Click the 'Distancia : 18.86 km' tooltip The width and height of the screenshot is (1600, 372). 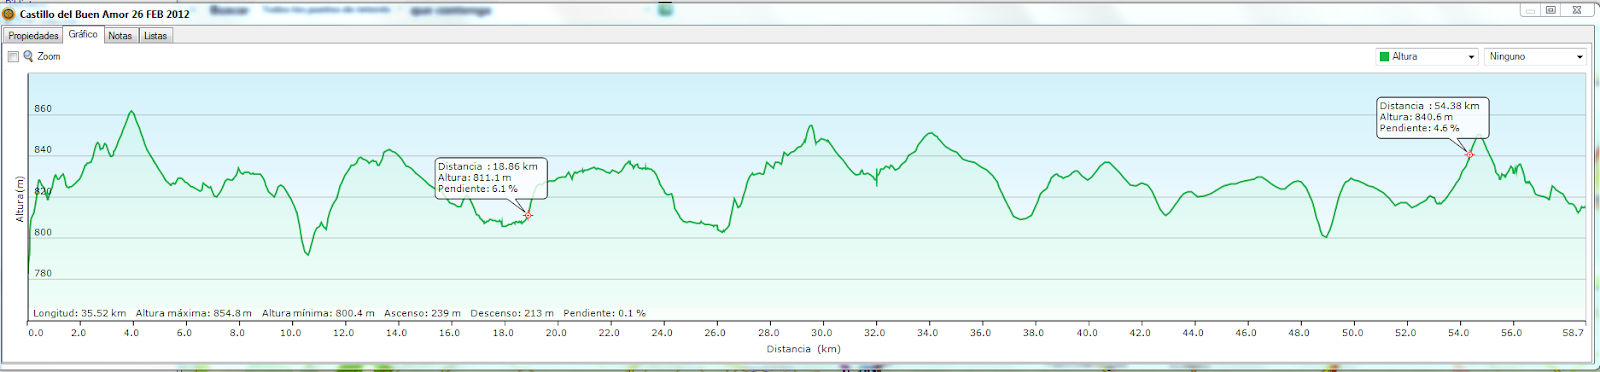pos(491,178)
